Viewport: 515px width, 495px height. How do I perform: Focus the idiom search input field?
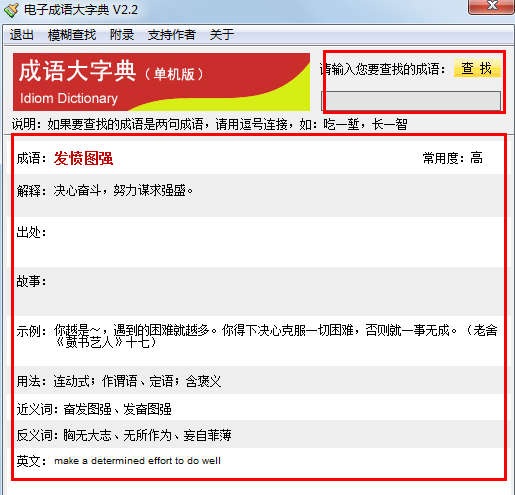(x=411, y=101)
